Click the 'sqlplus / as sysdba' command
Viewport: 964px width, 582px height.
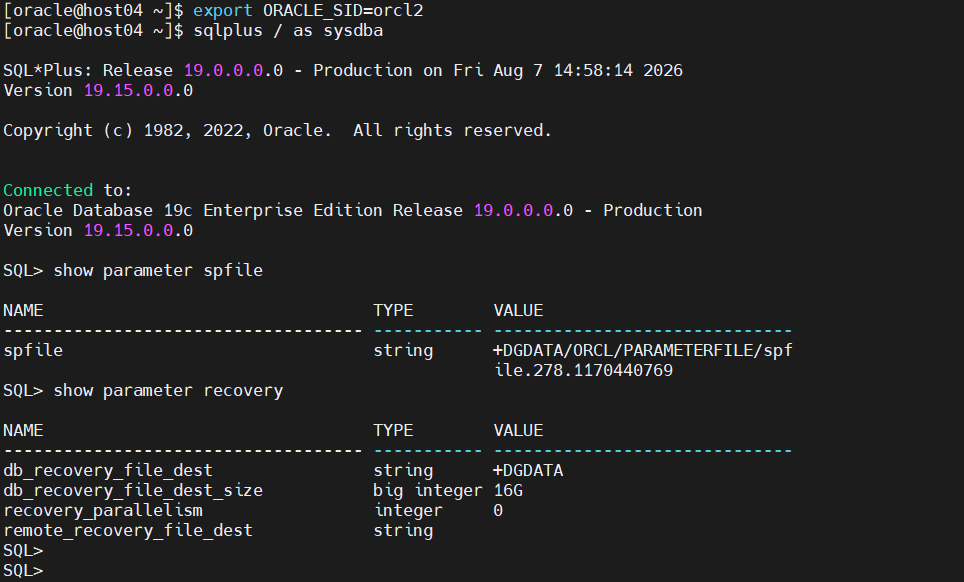pos(288,31)
